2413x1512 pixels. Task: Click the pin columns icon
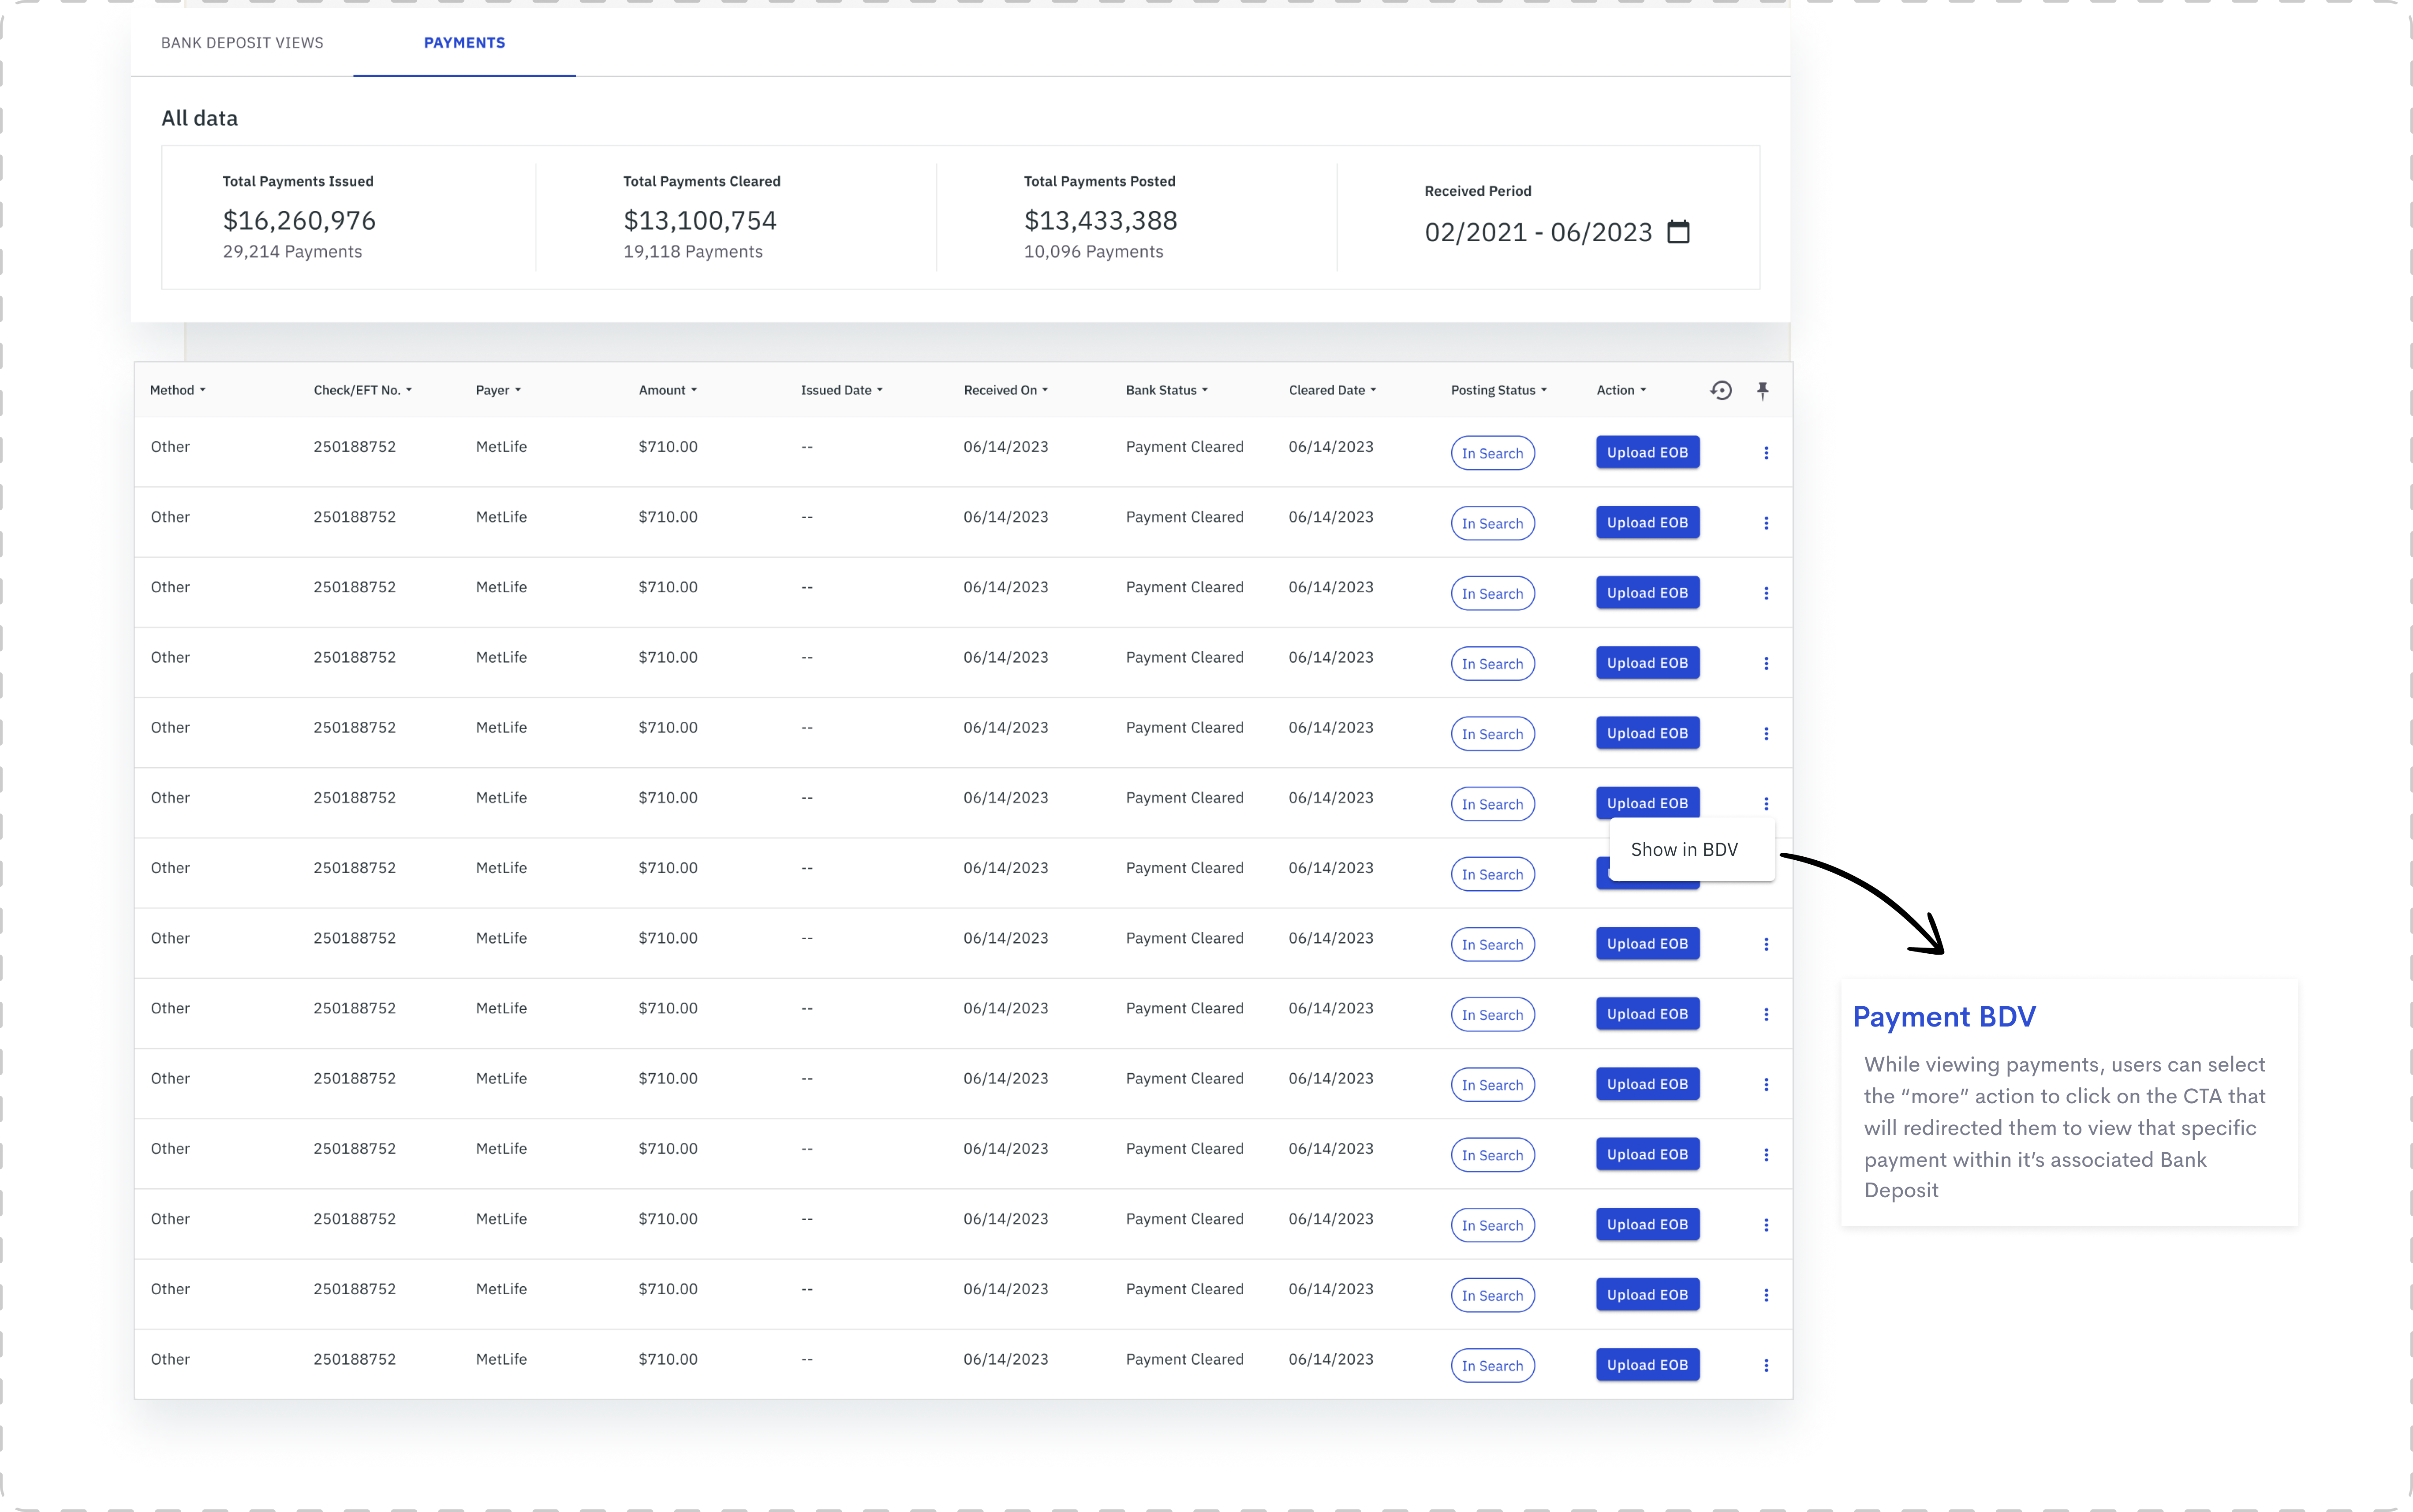(x=1763, y=390)
